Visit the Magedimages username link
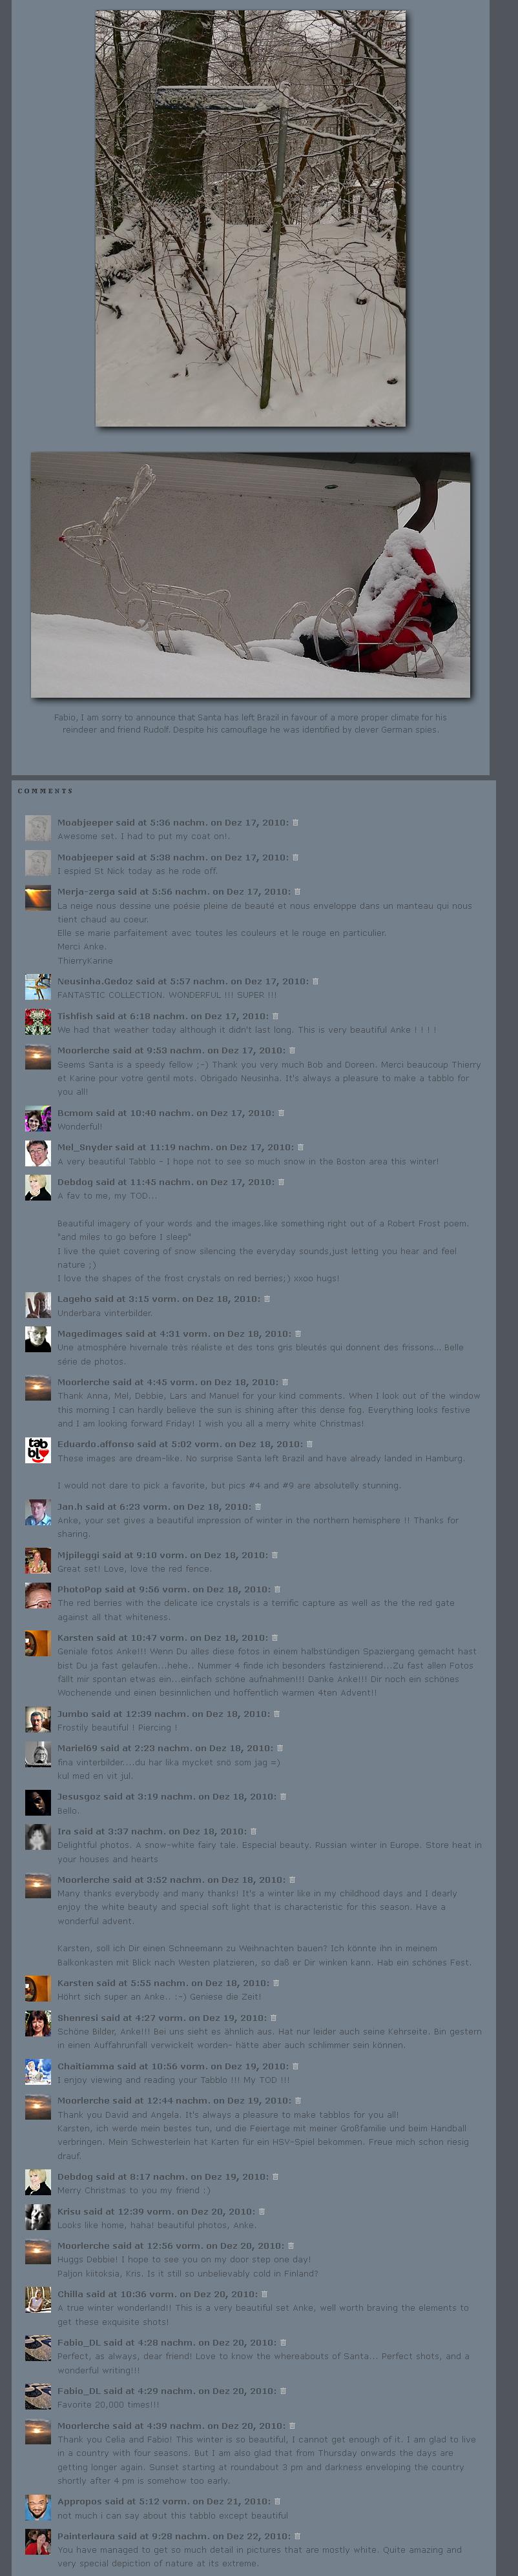This screenshot has width=518, height=2576. click(89, 1333)
